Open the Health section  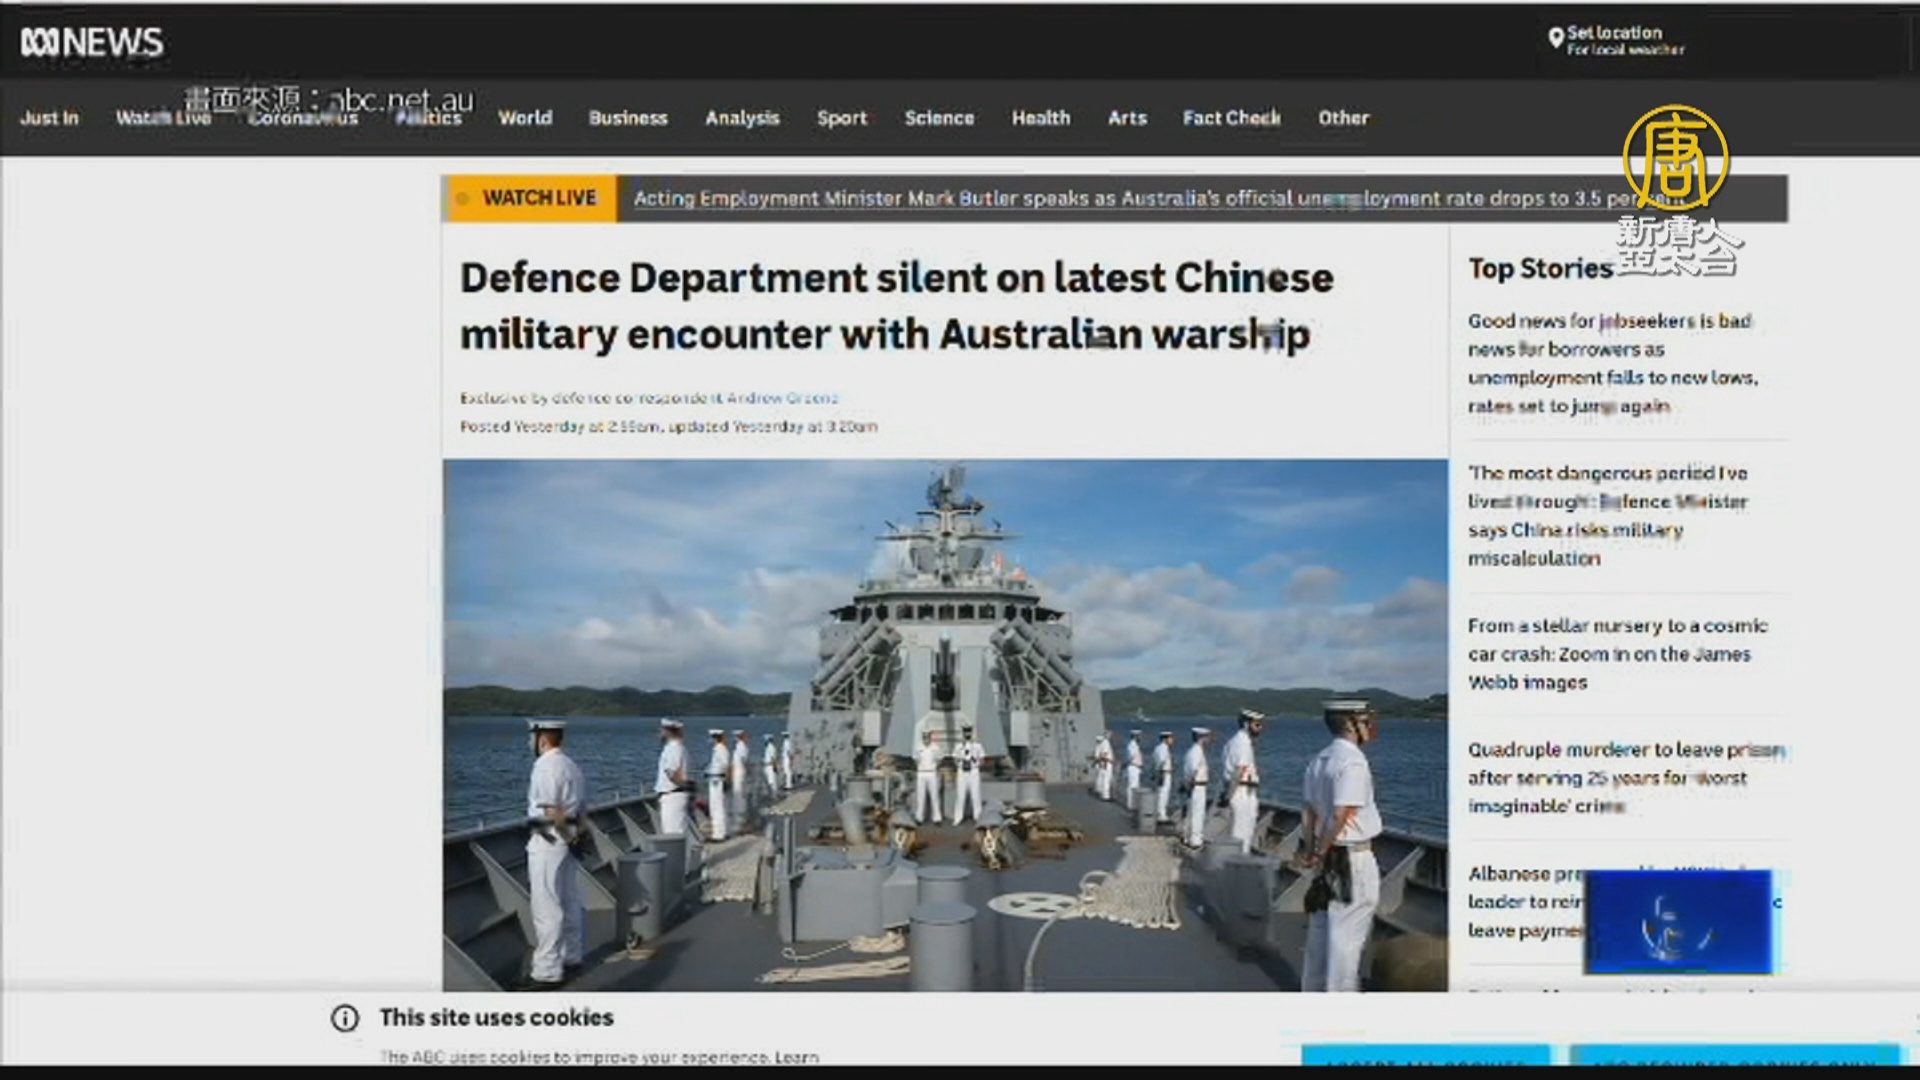click(x=1041, y=118)
